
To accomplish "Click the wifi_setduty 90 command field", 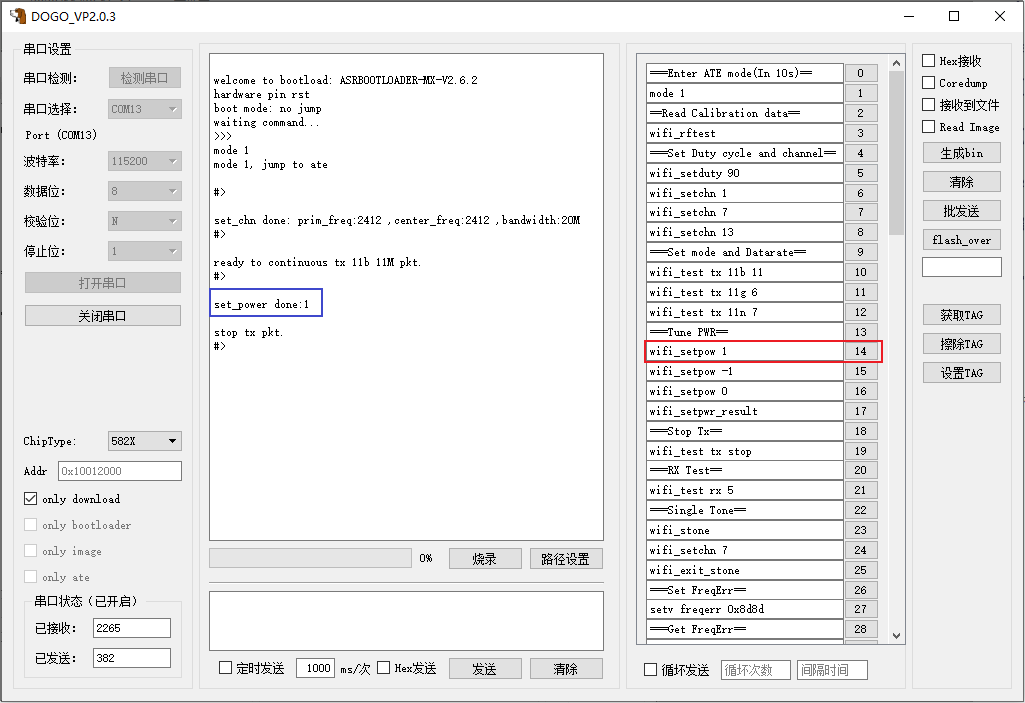I will (x=745, y=173).
